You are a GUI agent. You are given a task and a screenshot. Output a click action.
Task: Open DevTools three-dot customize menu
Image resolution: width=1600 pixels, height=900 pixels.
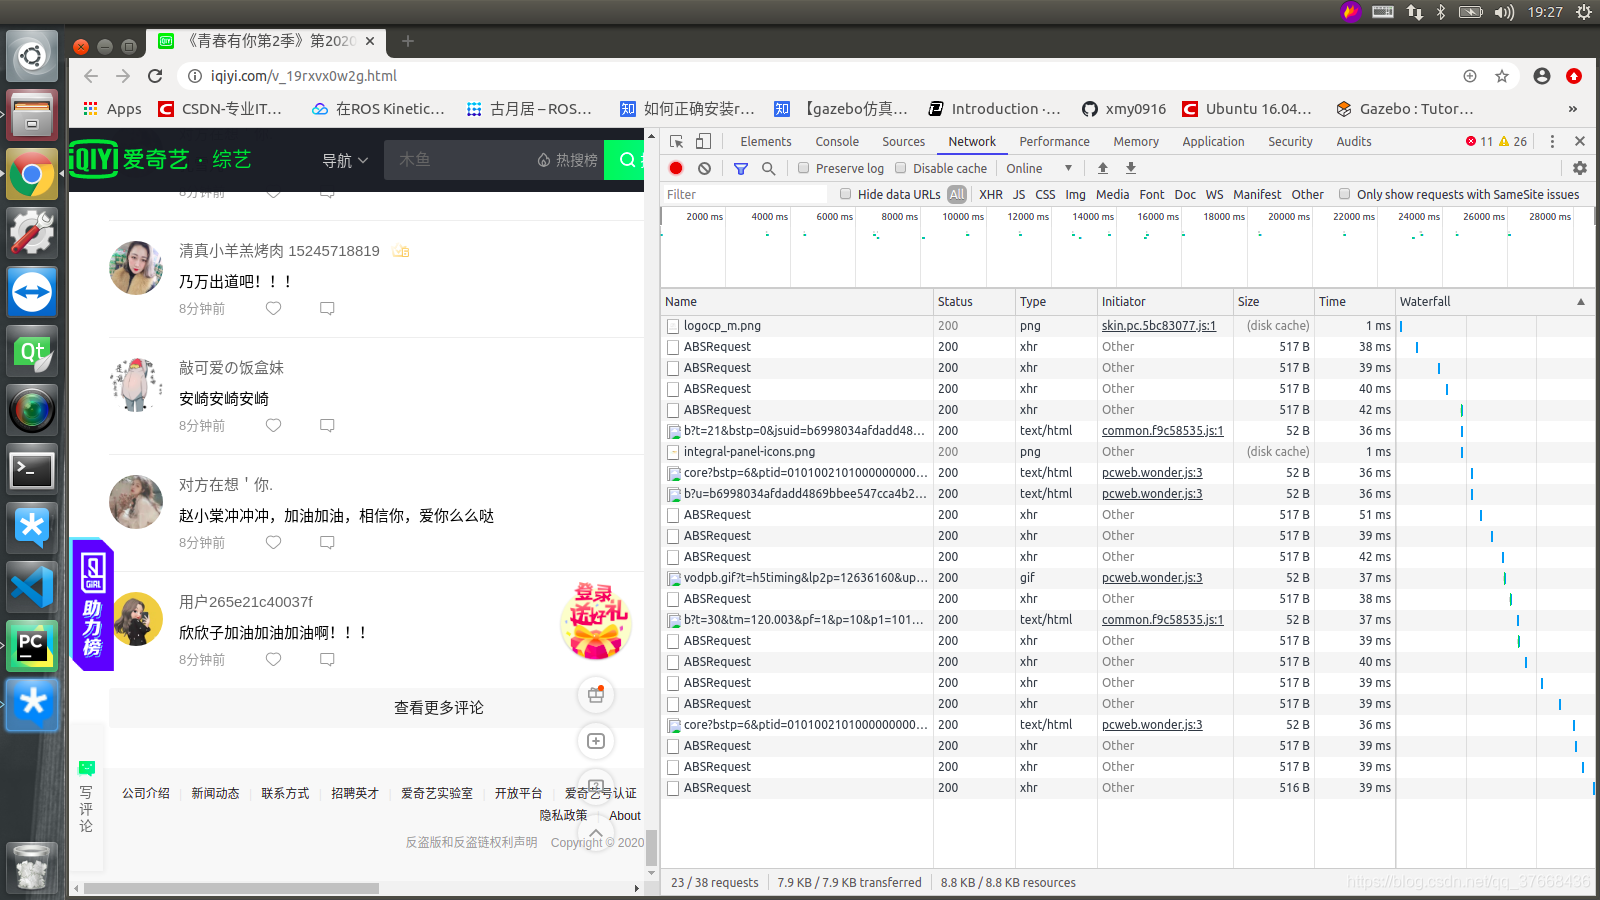1552,141
